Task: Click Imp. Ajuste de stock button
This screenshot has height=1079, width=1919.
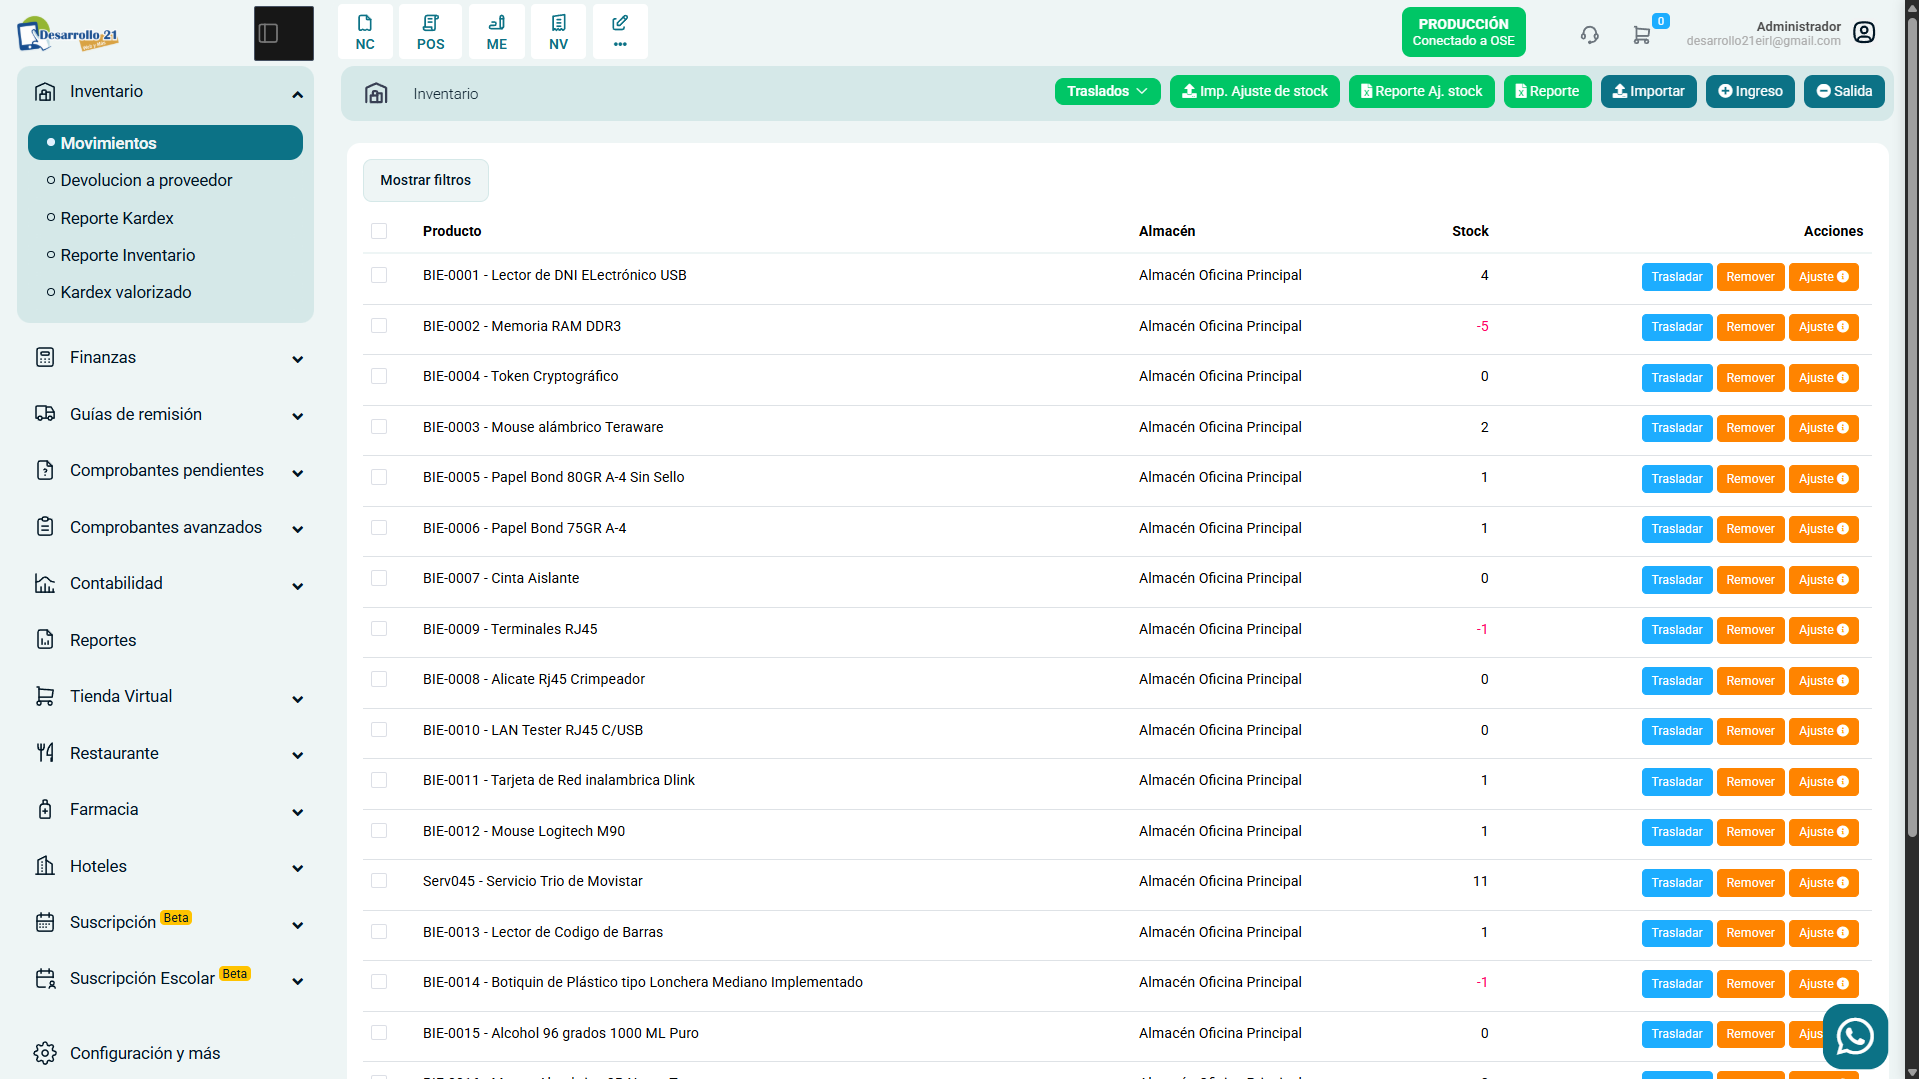Action: click(x=1254, y=91)
